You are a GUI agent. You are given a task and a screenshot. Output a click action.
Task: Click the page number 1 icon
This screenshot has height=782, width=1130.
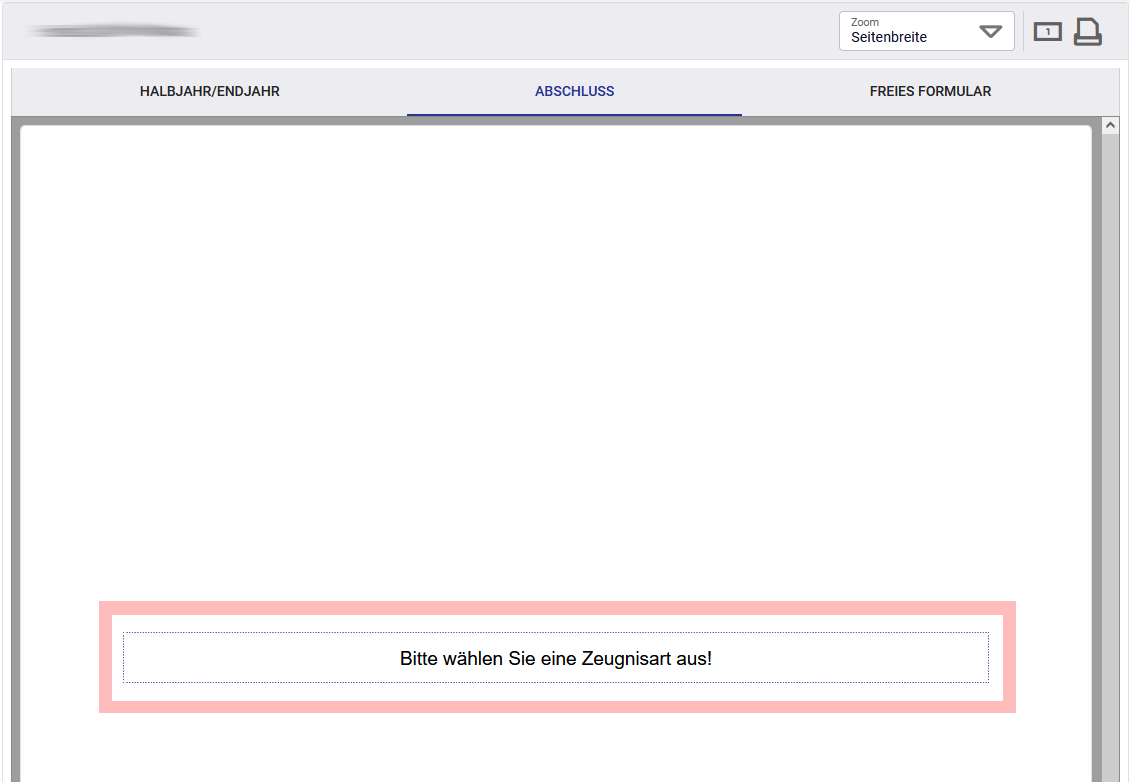click(x=1048, y=32)
